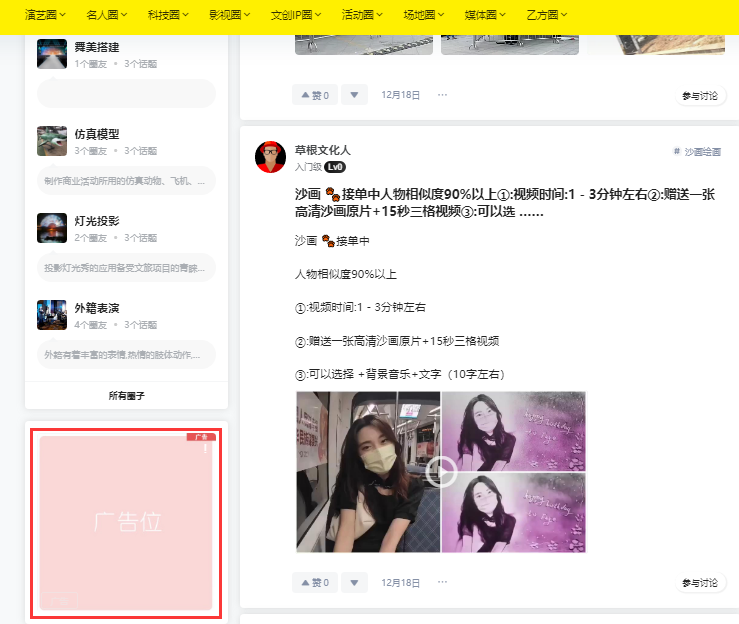This screenshot has height=624, width=739.
Task: Click the 灯光投影 circle thumbnail icon
Action: (52, 228)
